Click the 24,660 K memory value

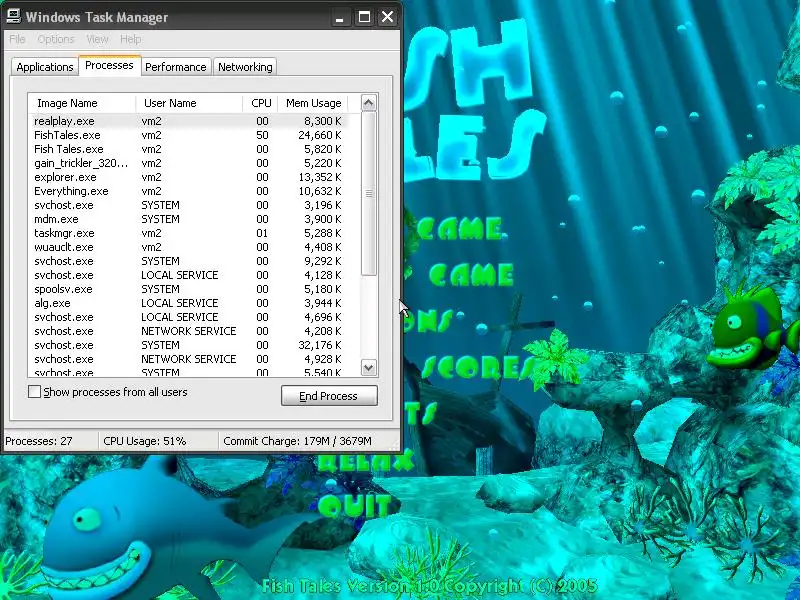[x=320, y=135]
